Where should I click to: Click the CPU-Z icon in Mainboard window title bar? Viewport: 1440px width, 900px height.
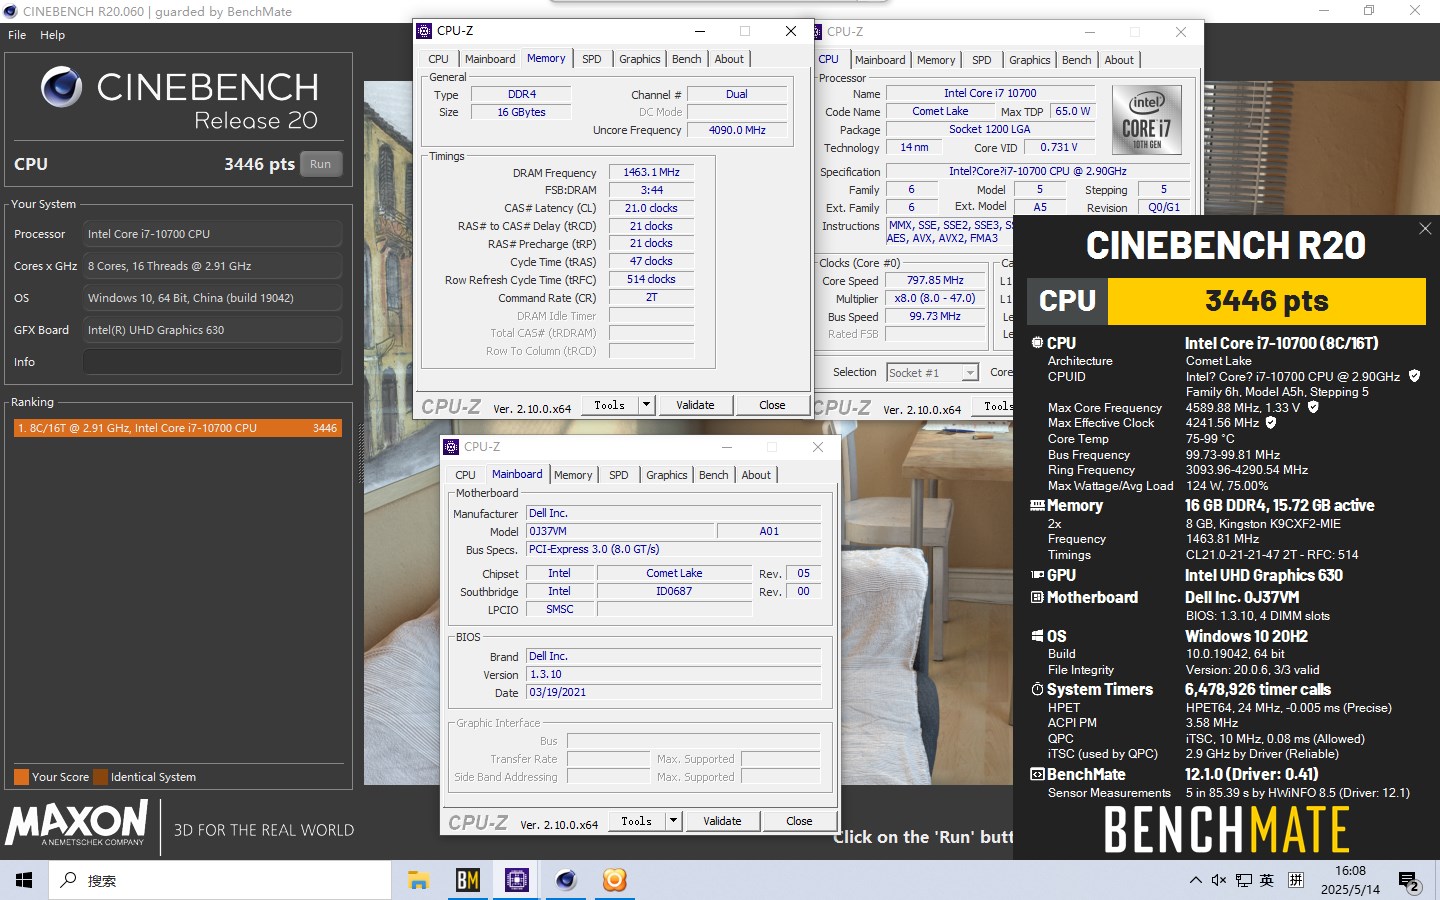pyautogui.click(x=452, y=447)
